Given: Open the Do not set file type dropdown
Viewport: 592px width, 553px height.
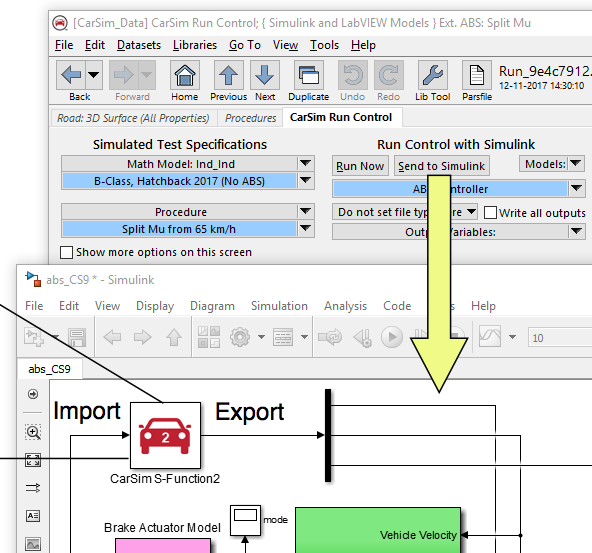Looking at the screenshot, I should [471, 212].
